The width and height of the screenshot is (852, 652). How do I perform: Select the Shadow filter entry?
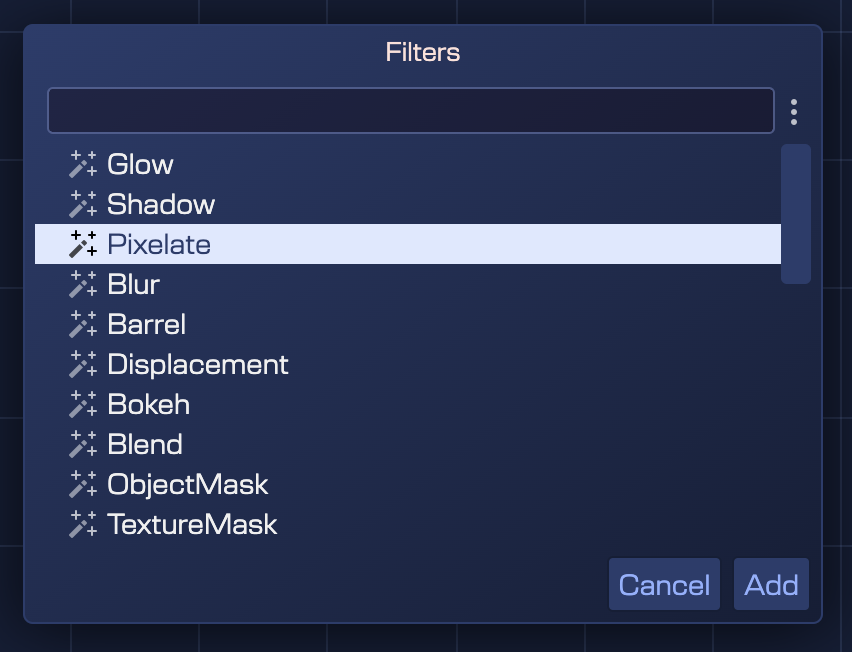point(160,204)
